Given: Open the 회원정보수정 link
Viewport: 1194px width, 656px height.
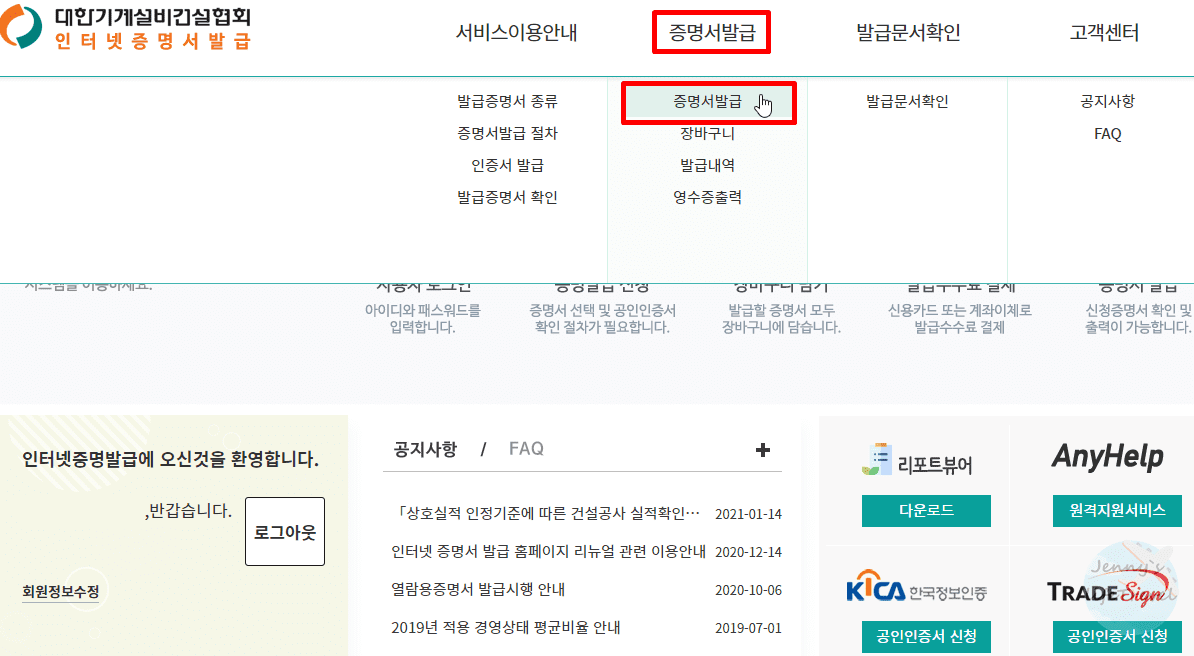Looking at the screenshot, I should click(x=61, y=592).
